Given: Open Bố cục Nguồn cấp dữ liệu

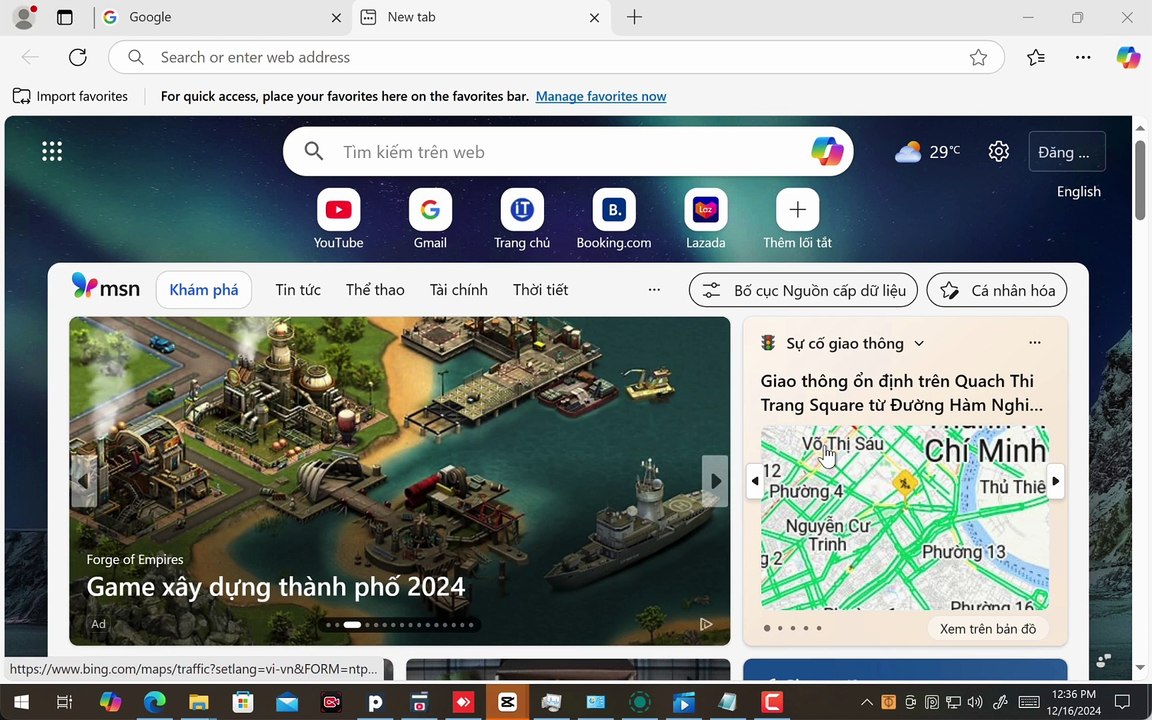Looking at the screenshot, I should coord(803,290).
